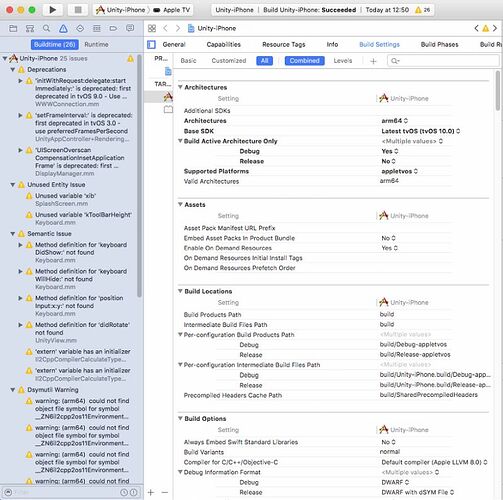
Task: Collapse the Semantic Issue group
Action: click(x=13, y=234)
